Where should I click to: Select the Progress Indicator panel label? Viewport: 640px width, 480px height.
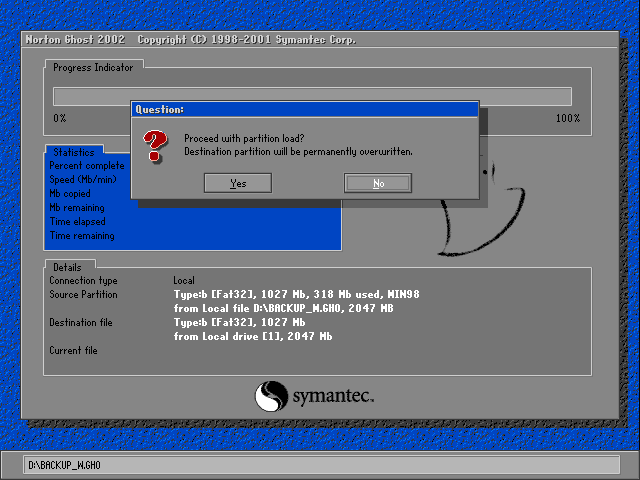(x=93, y=67)
